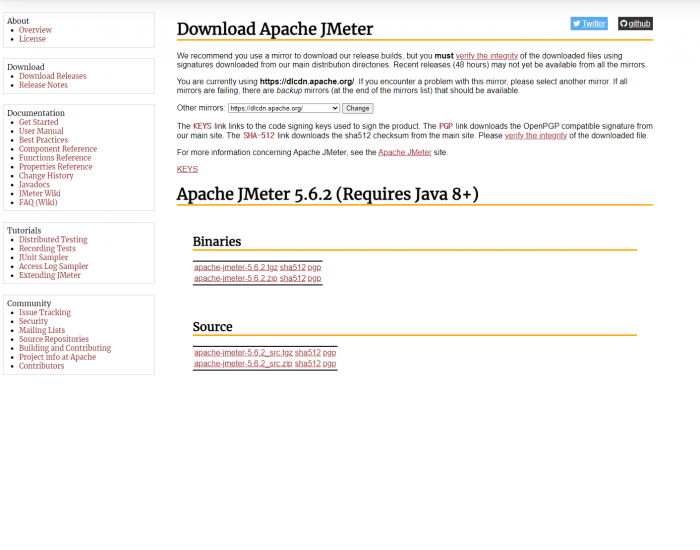Open User Manual documentation link
This screenshot has height=550, width=700.
click(41, 131)
